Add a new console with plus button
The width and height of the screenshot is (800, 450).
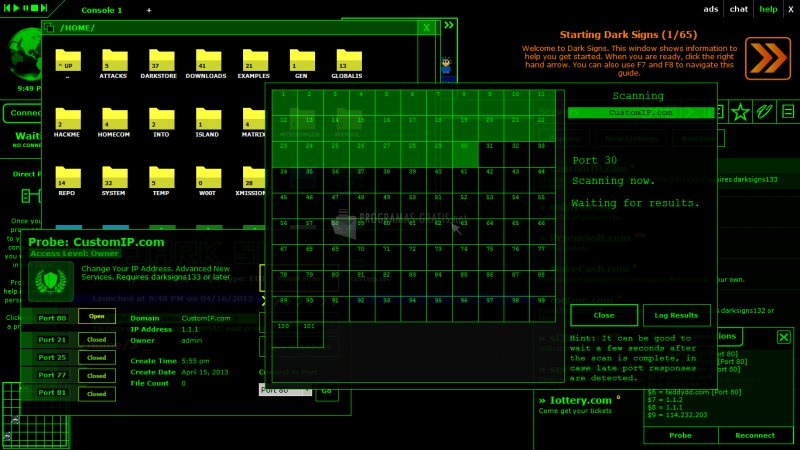(149, 10)
